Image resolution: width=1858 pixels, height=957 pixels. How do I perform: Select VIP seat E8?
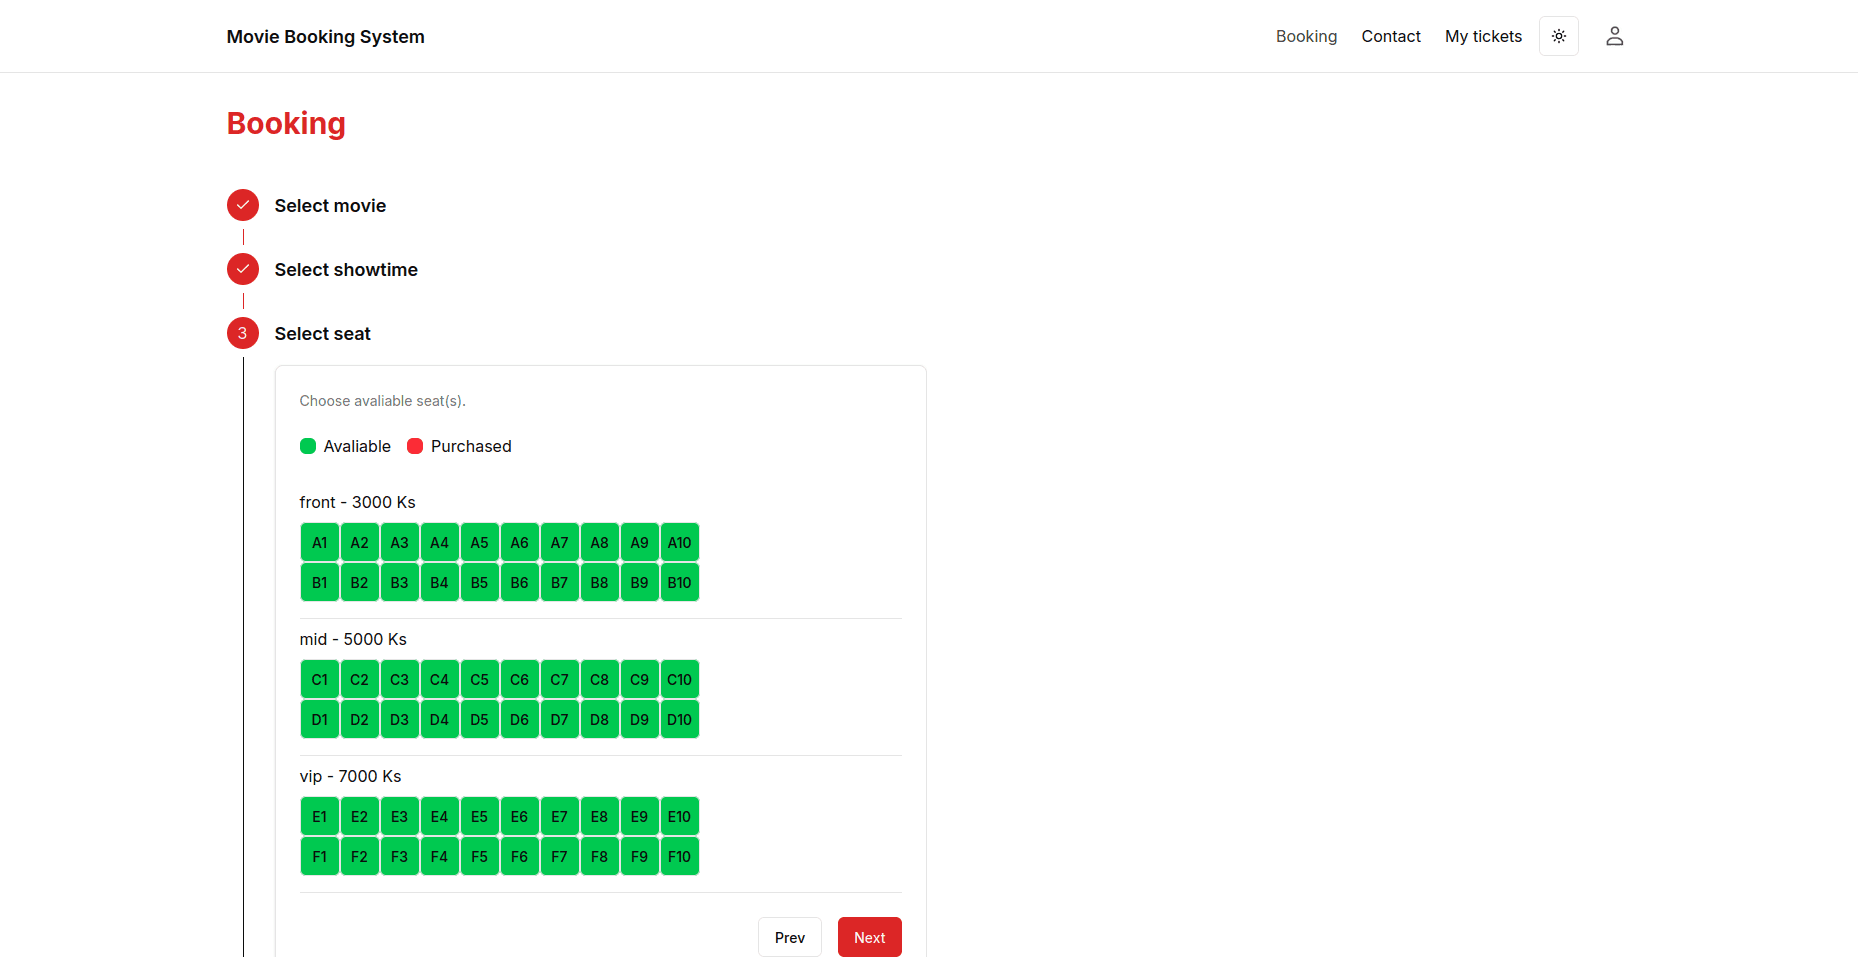coord(600,816)
